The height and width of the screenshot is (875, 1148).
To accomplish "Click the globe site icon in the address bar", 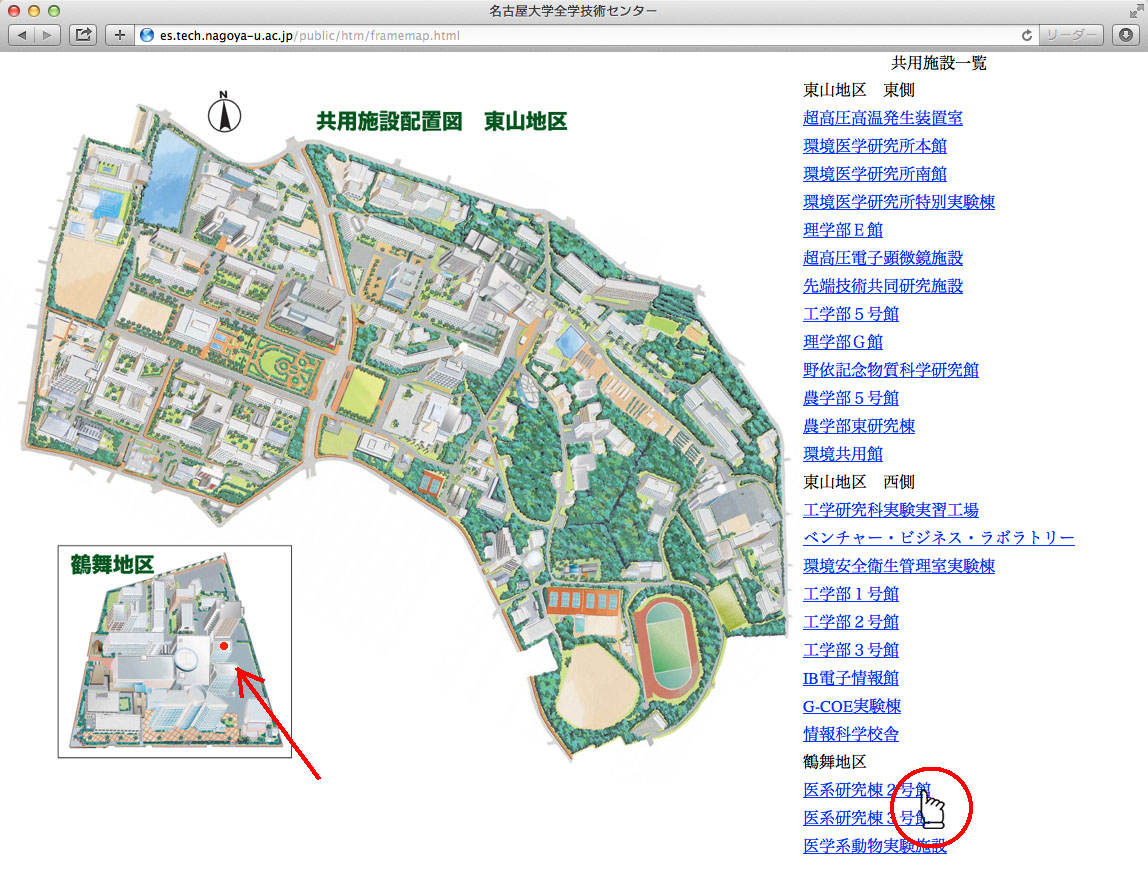I will 148,35.
